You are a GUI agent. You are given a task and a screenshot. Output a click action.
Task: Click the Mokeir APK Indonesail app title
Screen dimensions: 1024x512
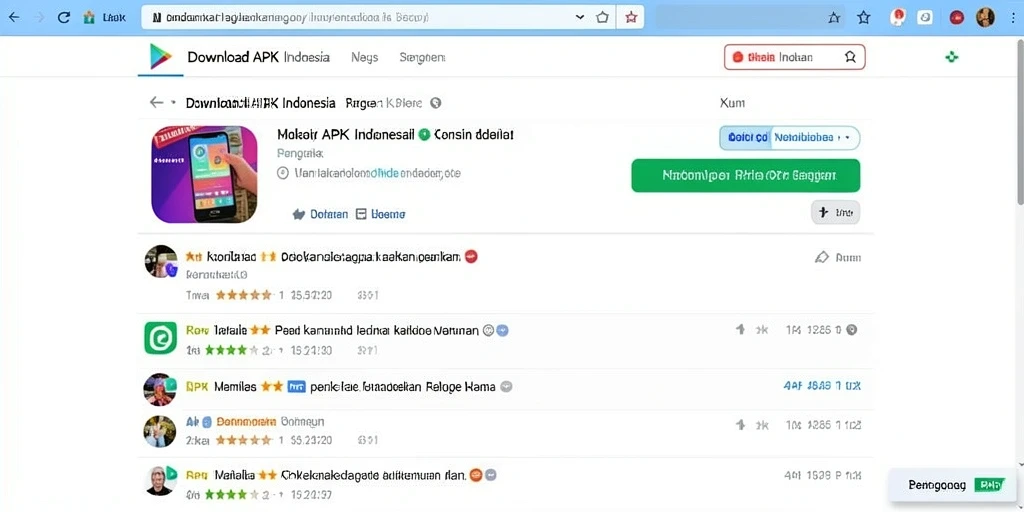[x=346, y=135]
